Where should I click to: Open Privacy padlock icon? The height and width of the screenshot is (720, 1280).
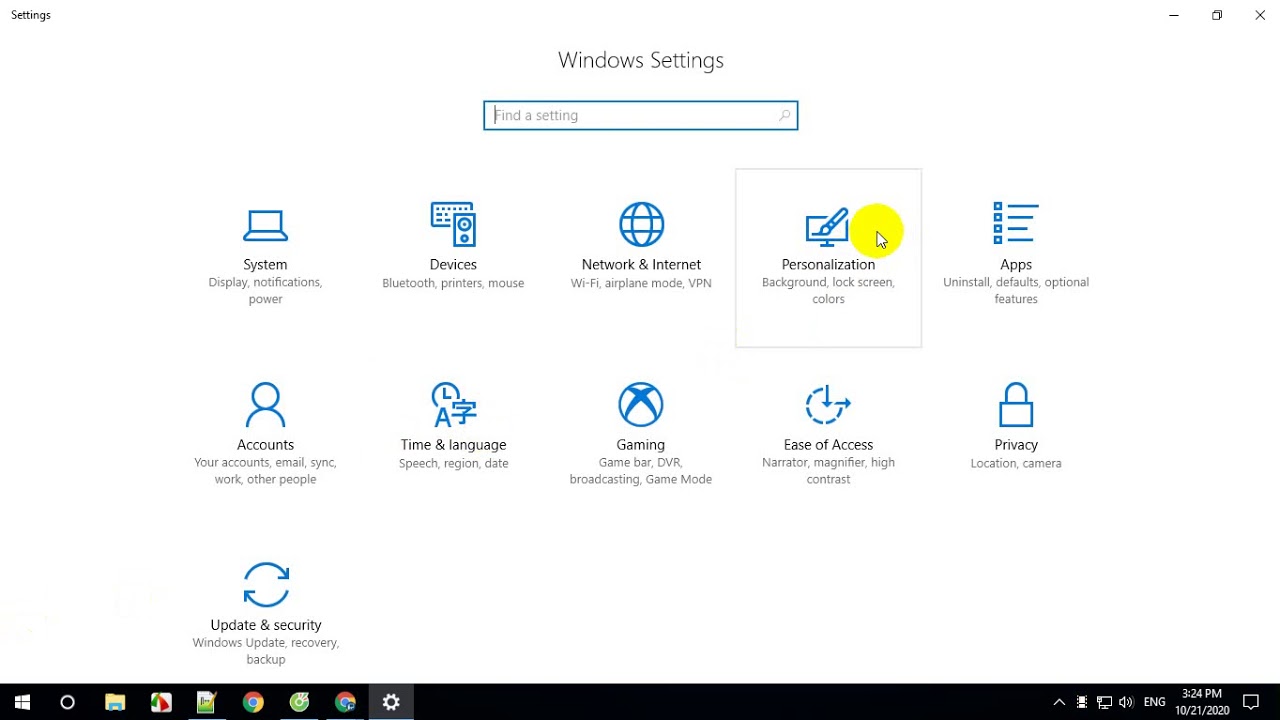tap(1016, 405)
